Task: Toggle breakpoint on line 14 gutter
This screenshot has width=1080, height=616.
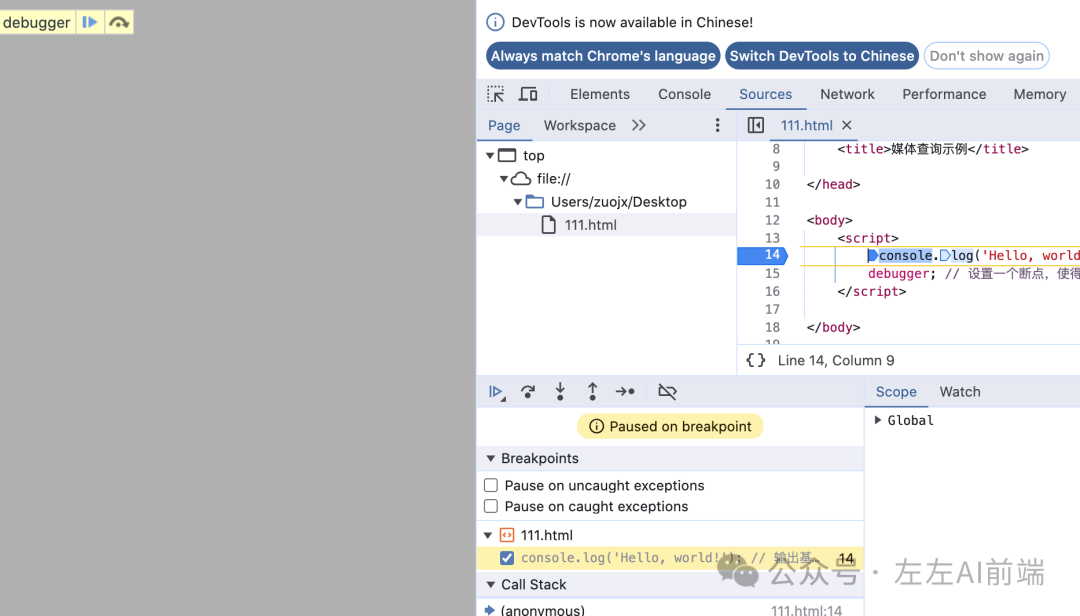Action: pos(761,256)
